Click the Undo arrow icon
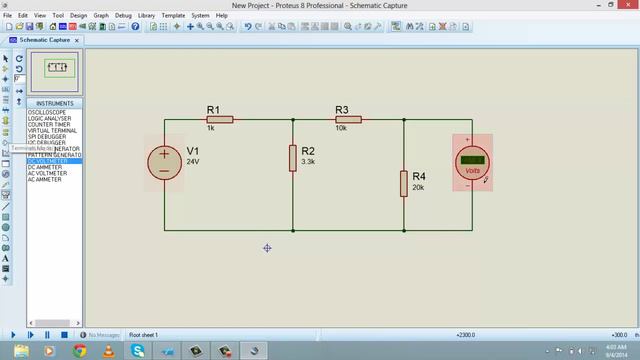The height and width of the screenshot is (360, 640). click(248, 27)
